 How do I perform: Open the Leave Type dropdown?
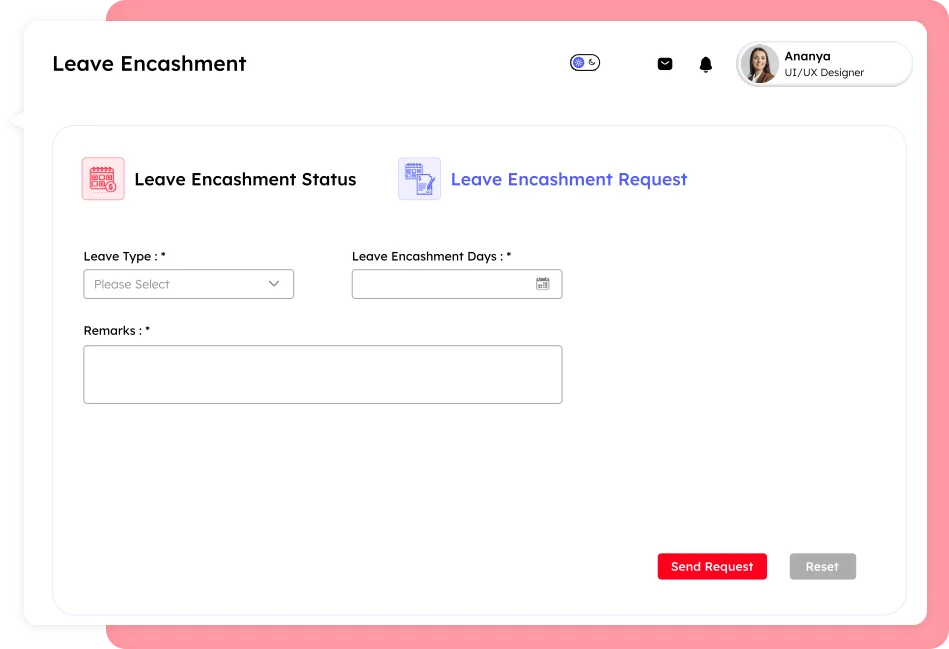coord(188,284)
